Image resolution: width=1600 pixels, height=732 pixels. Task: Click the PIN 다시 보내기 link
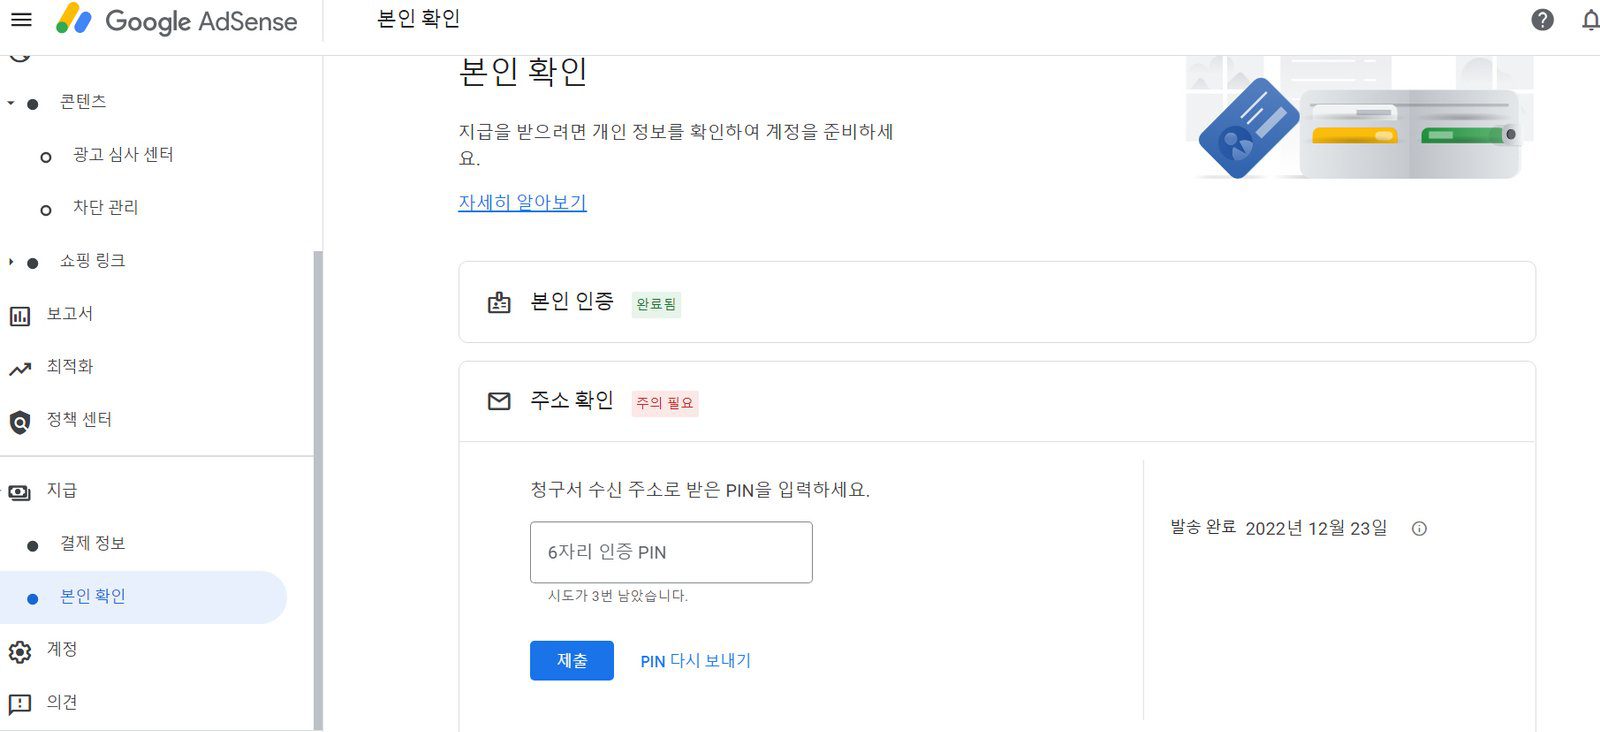pos(695,661)
